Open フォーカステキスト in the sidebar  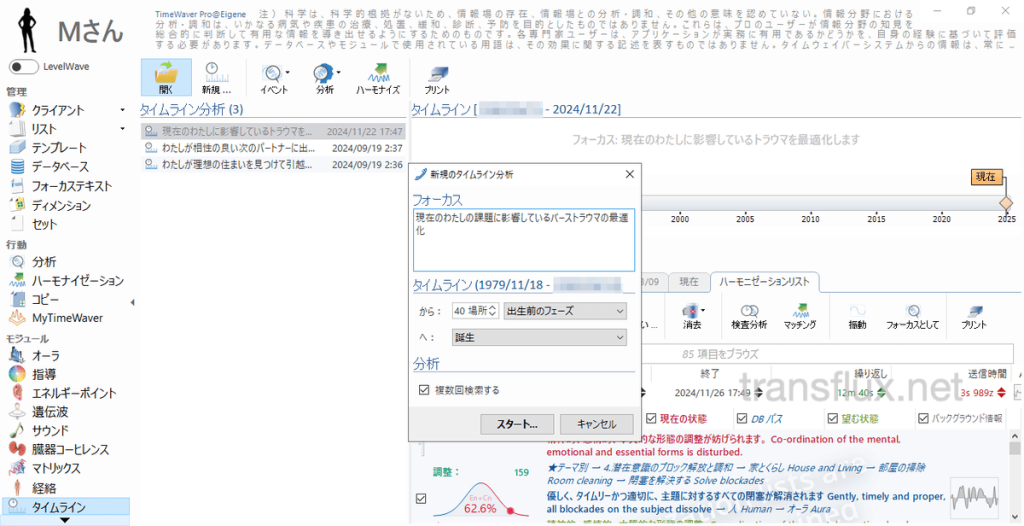point(72,186)
